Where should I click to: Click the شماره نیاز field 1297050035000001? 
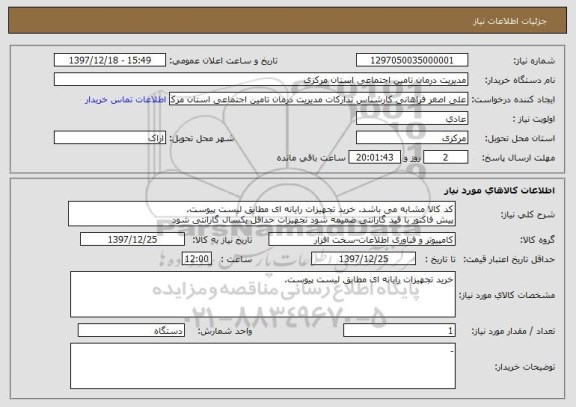point(412,60)
